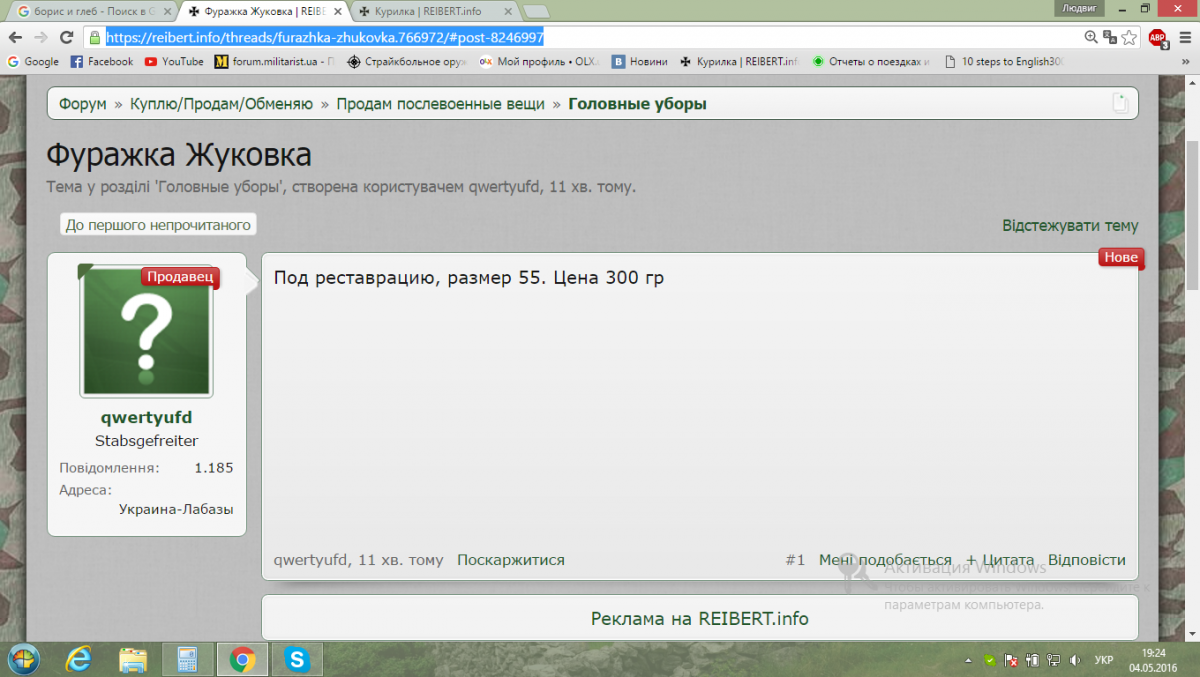Go to 'Форум' breadcrumb

click(x=82, y=104)
